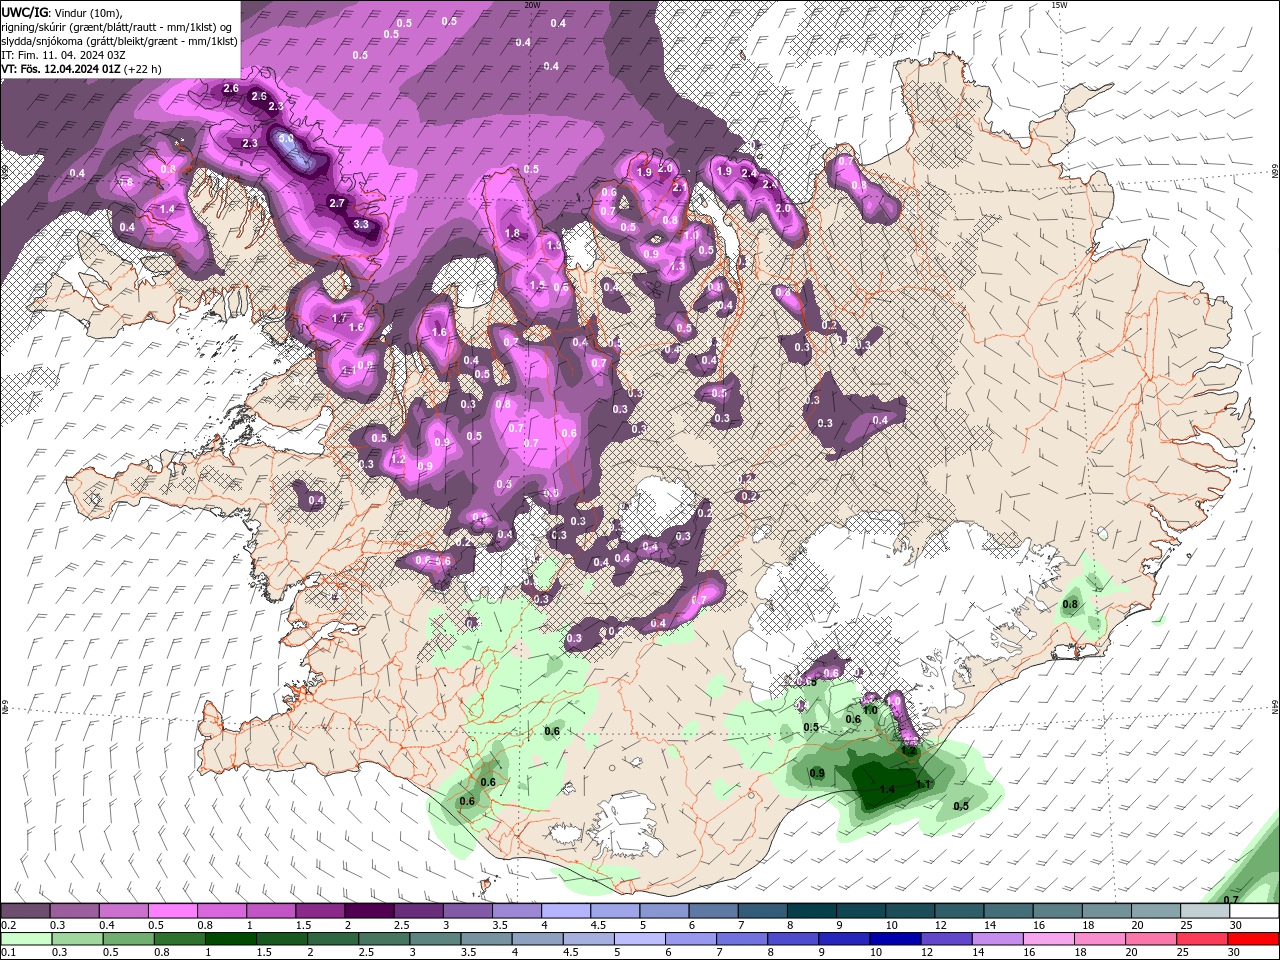
Task: Click the 3.3 snowfall value on the map
Action: pyautogui.click(x=362, y=225)
